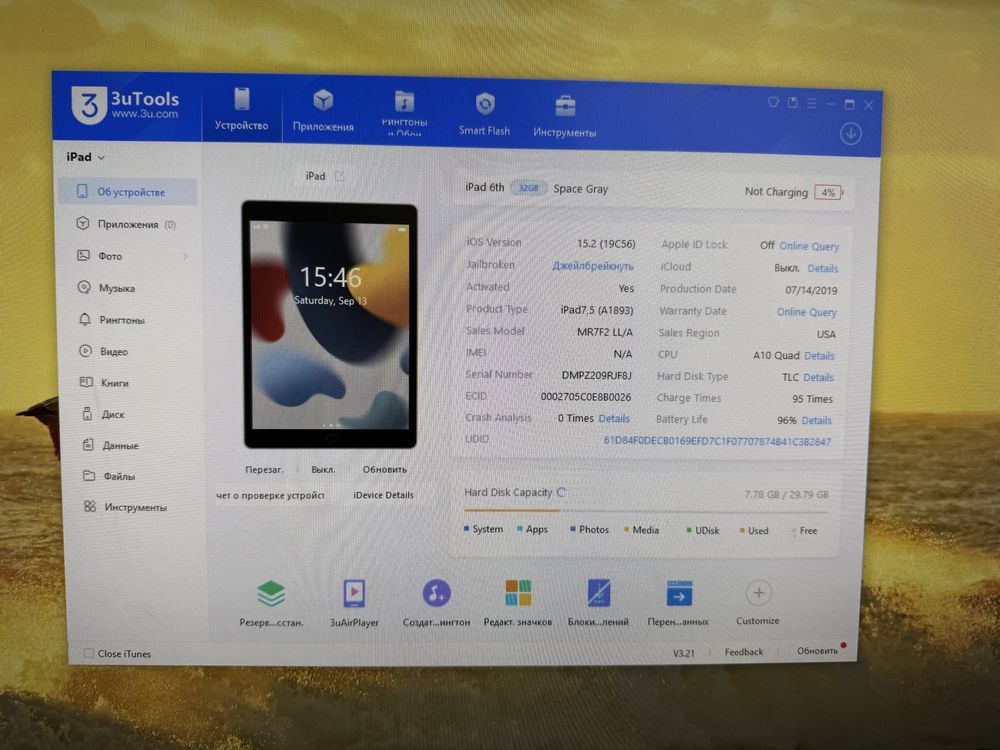Click the Файлы folder icon
This screenshot has height=750, width=1000.
point(89,476)
